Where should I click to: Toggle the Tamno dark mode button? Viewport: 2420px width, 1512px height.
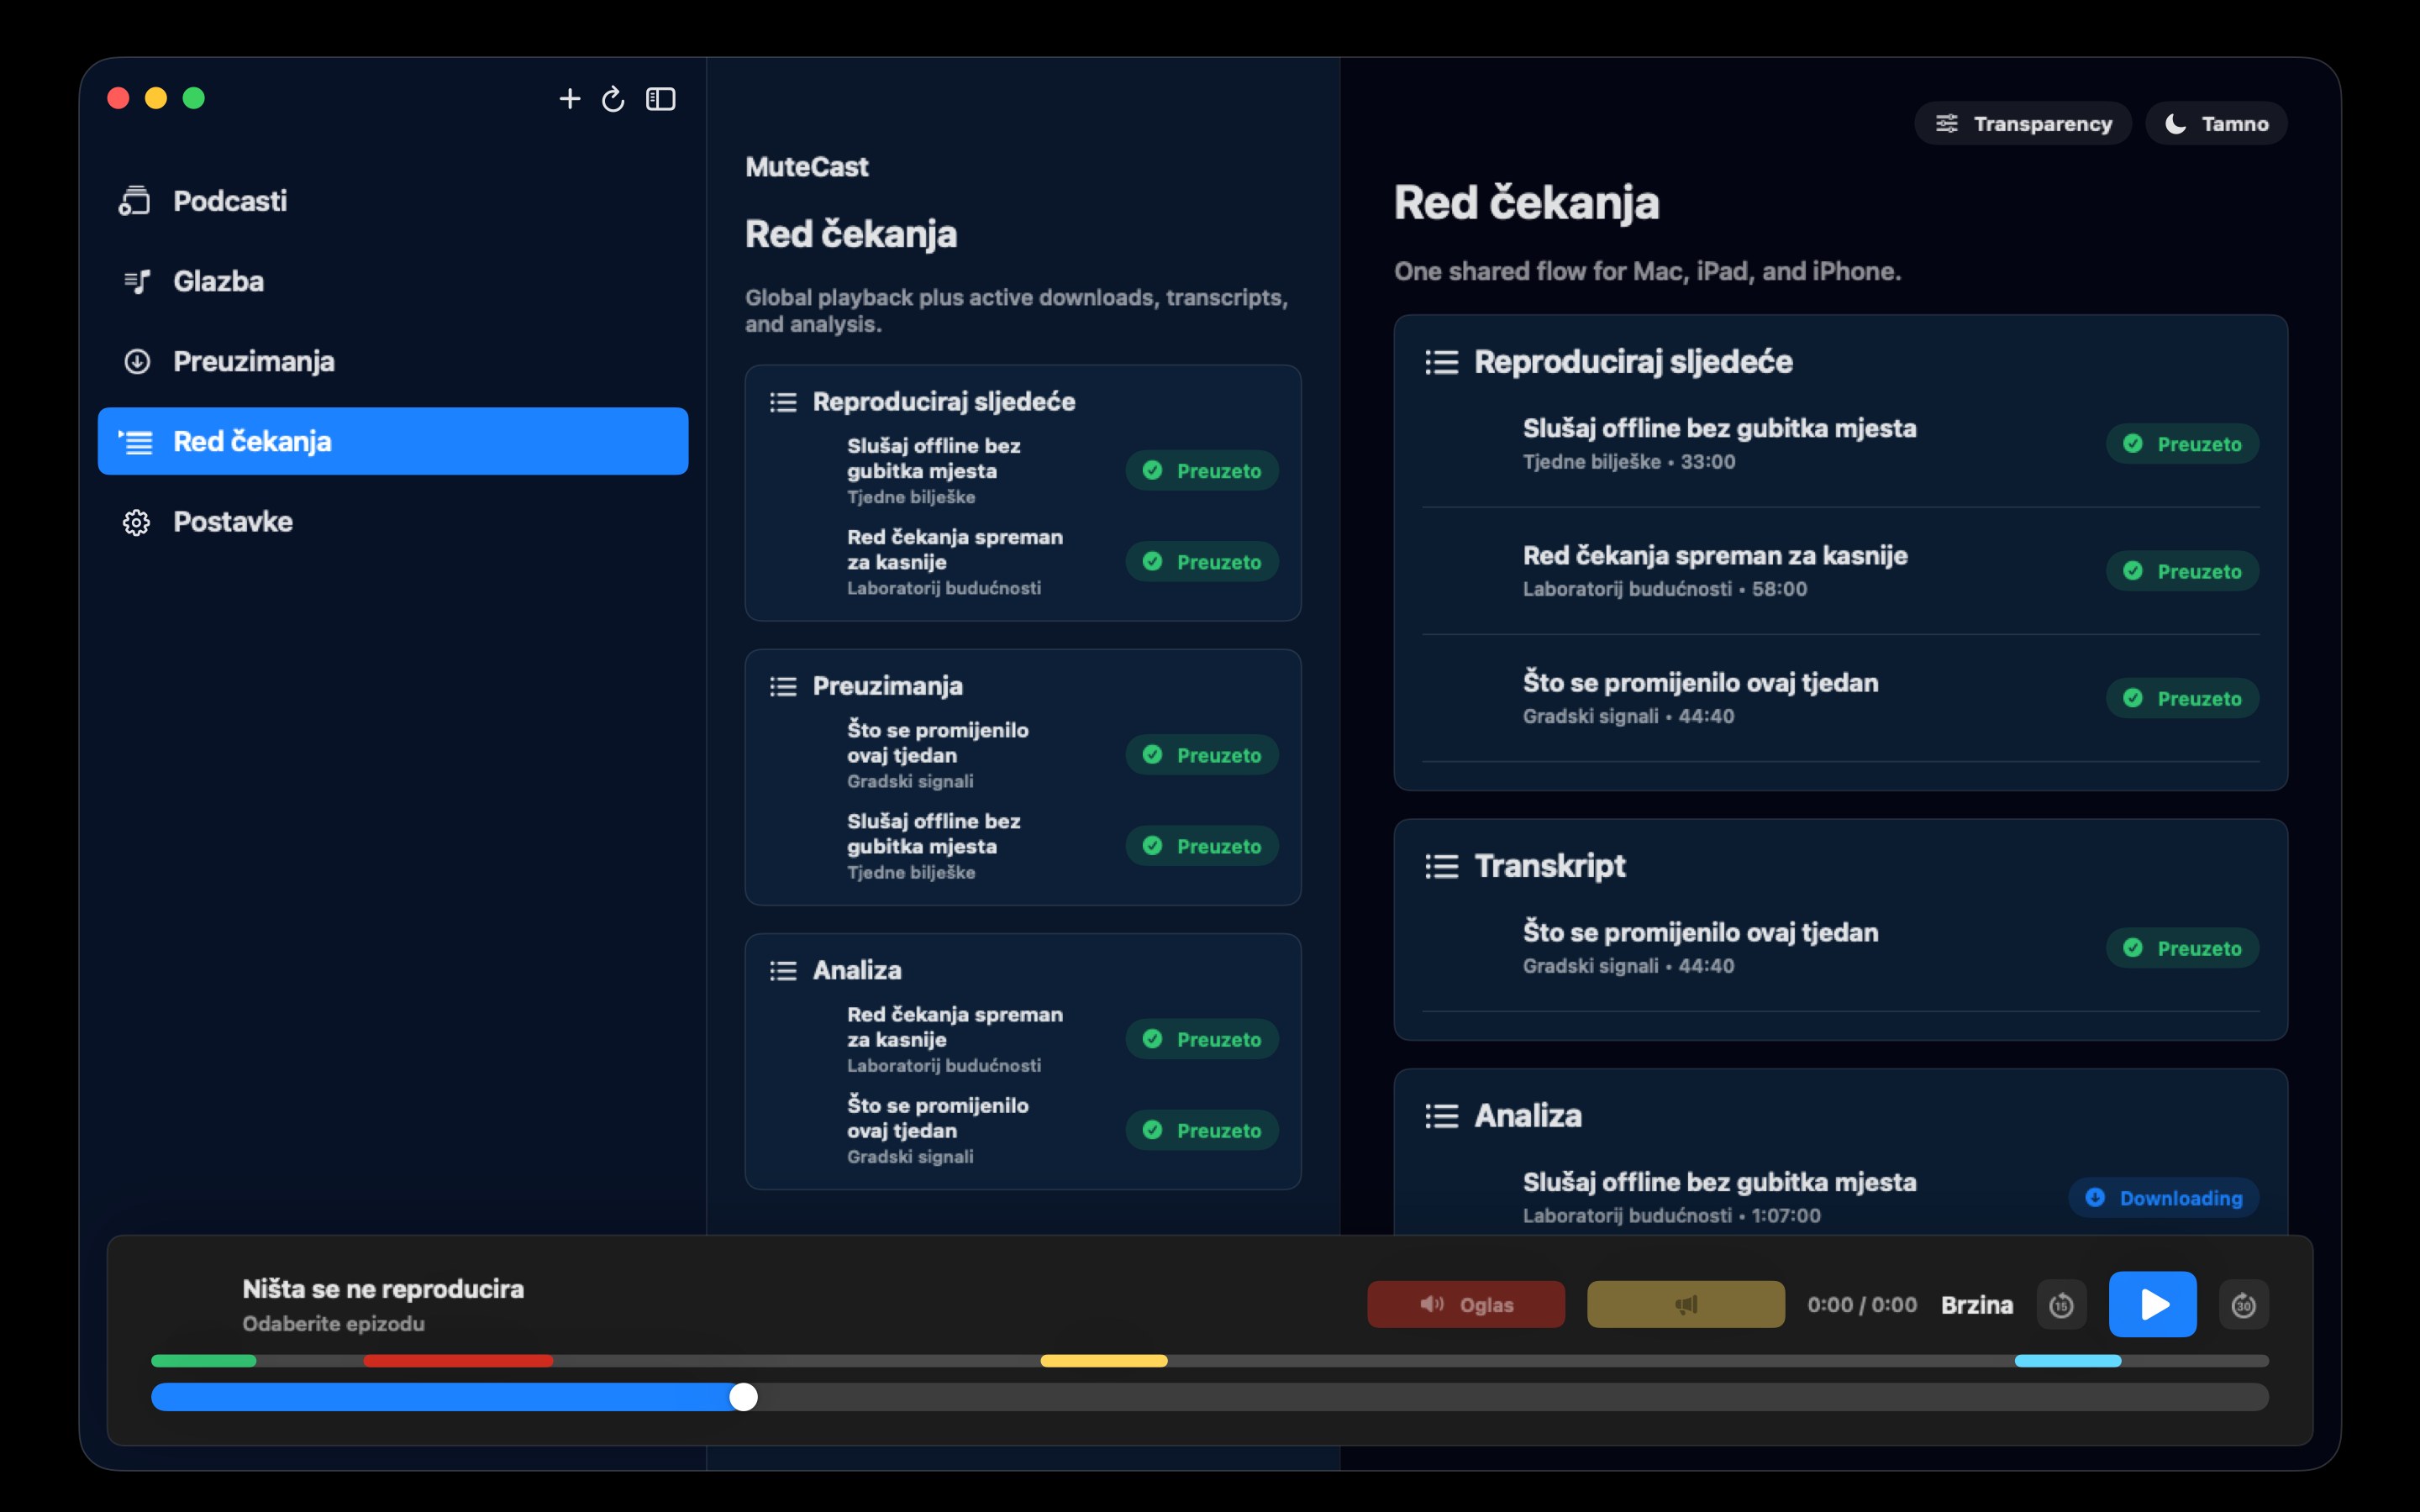tap(2216, 124)
